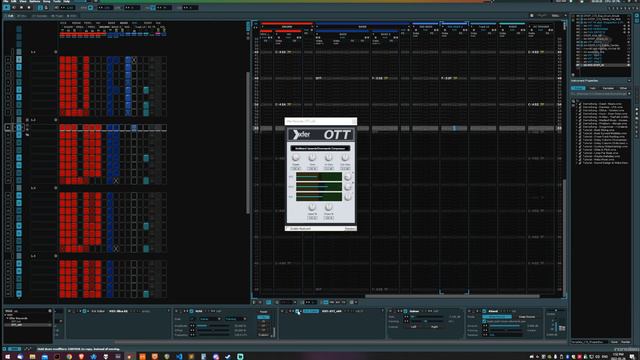The width and height of the screenshot is (640, 360).
Task: Click the Out Gain knob in OTT
Action: 345,158
